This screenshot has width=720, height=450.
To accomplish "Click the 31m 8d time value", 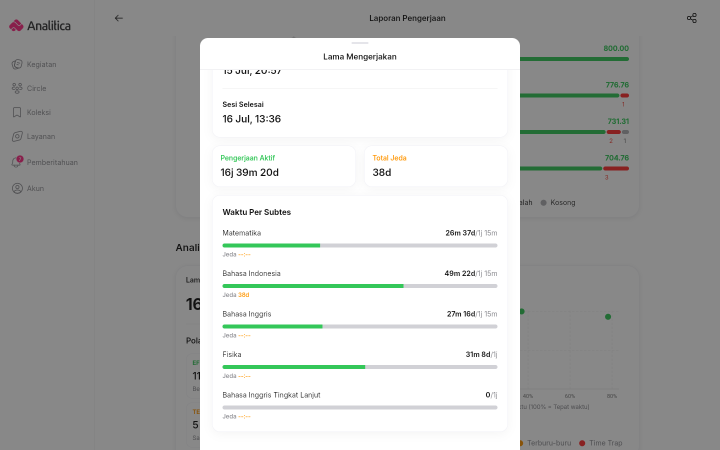I will 478,354.
